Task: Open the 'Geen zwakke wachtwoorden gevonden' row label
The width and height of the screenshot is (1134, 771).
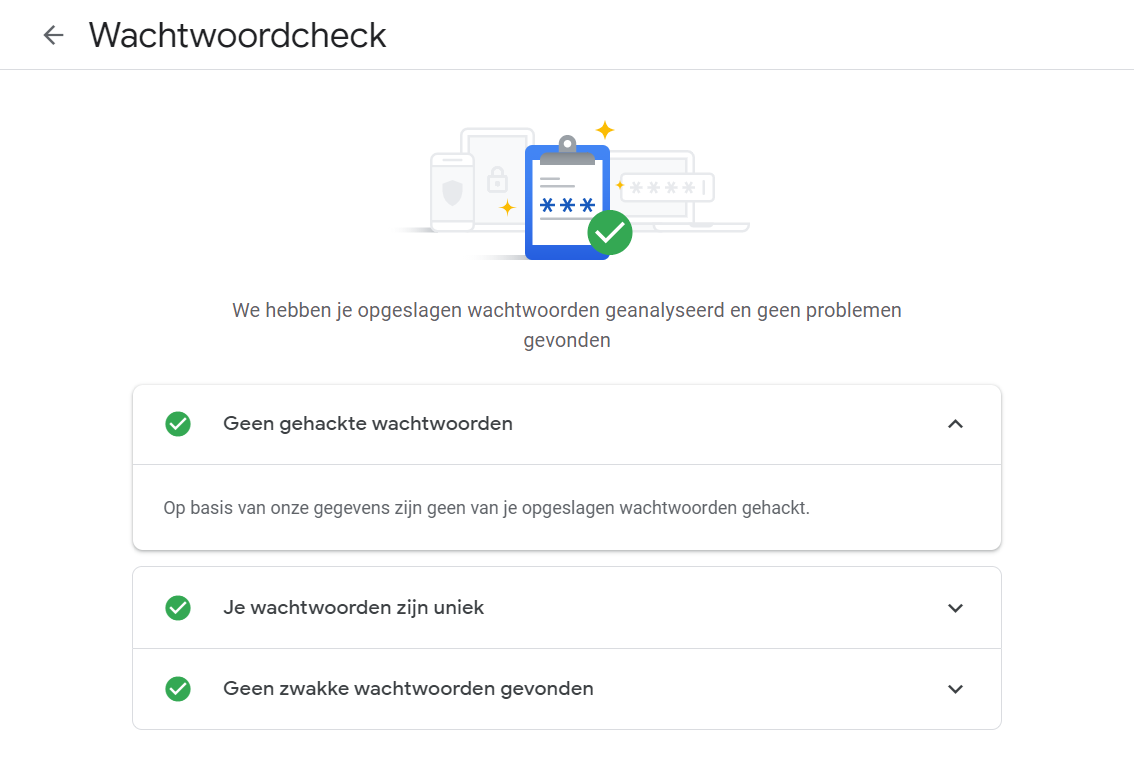Action: point(408,689)
